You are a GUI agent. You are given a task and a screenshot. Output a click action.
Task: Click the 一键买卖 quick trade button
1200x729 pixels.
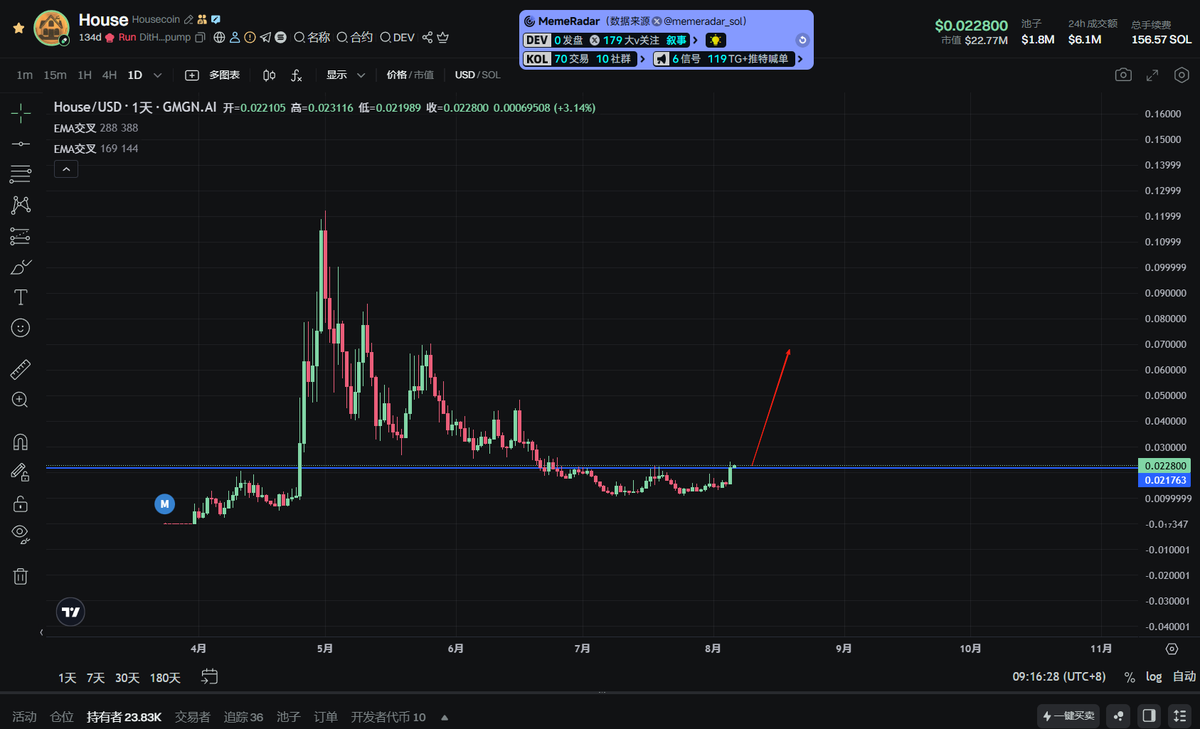click(1069, 715)
